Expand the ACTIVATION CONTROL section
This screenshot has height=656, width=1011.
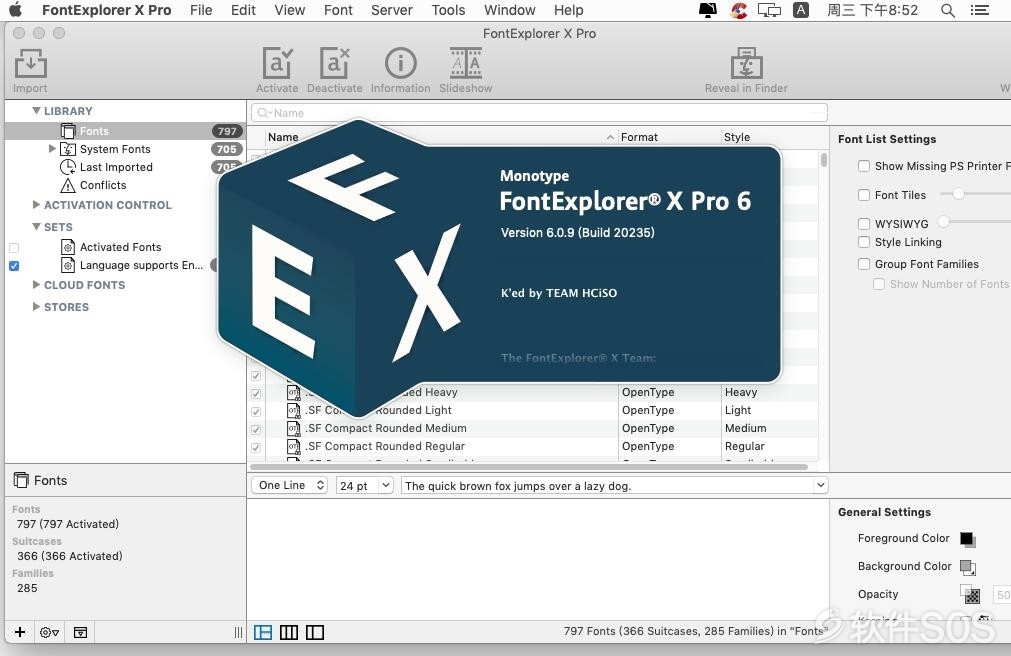(x=37, y=204)
